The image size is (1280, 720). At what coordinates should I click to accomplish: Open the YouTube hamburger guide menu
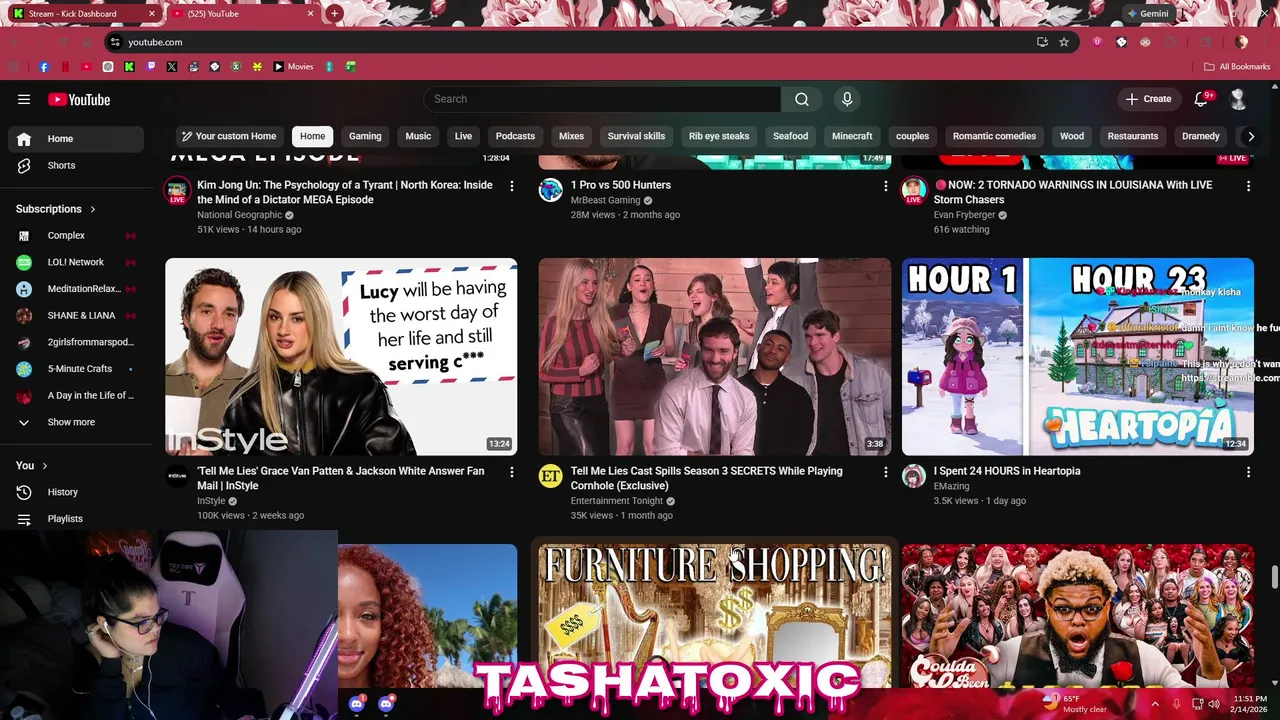24,99
